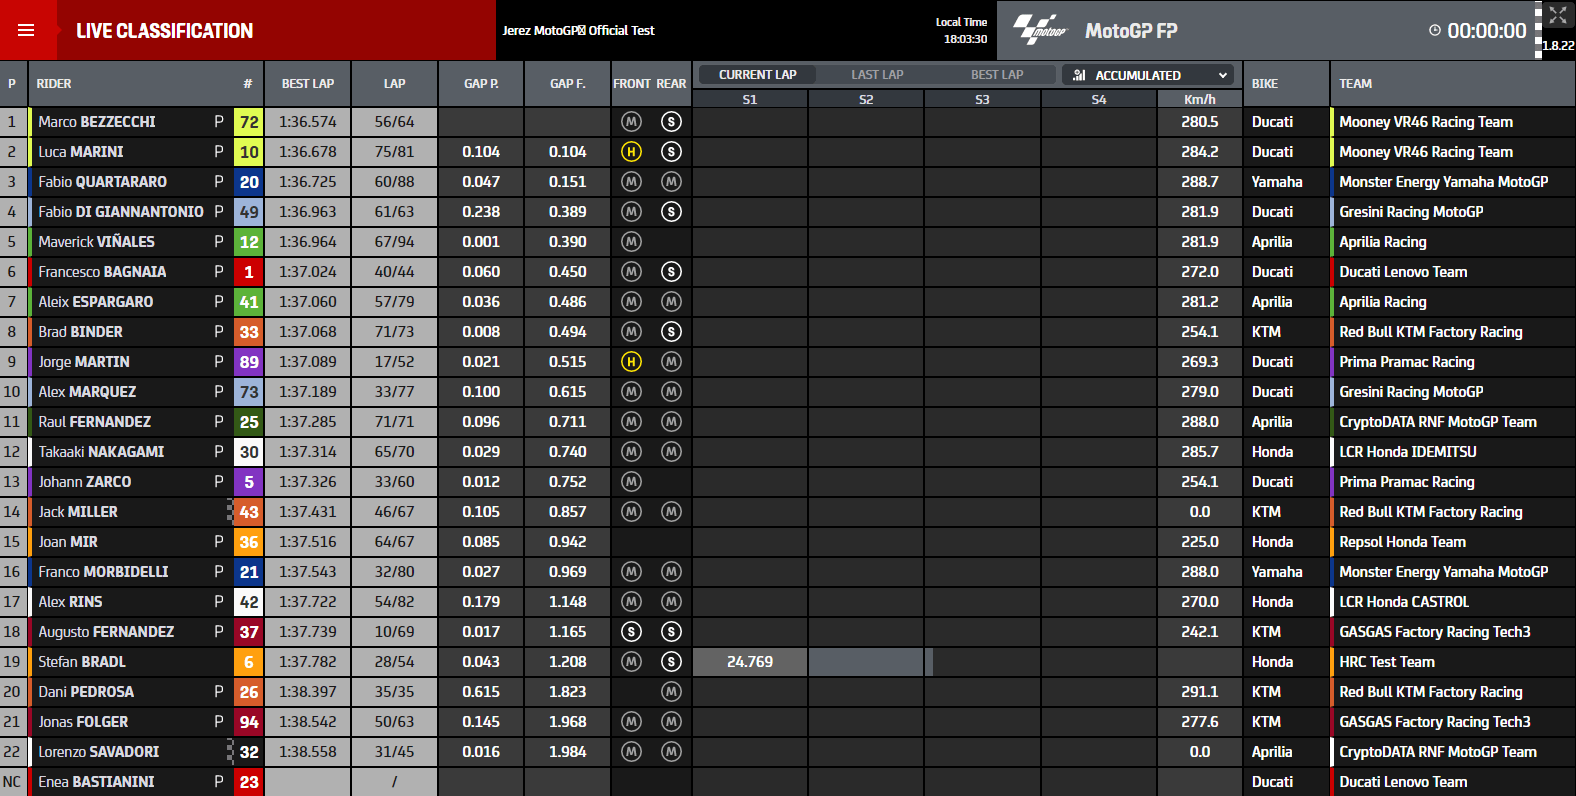The width and height of the screenshot is (1576, 796).
Task: Click the GAP F. column header
Action: pos(568,84)
